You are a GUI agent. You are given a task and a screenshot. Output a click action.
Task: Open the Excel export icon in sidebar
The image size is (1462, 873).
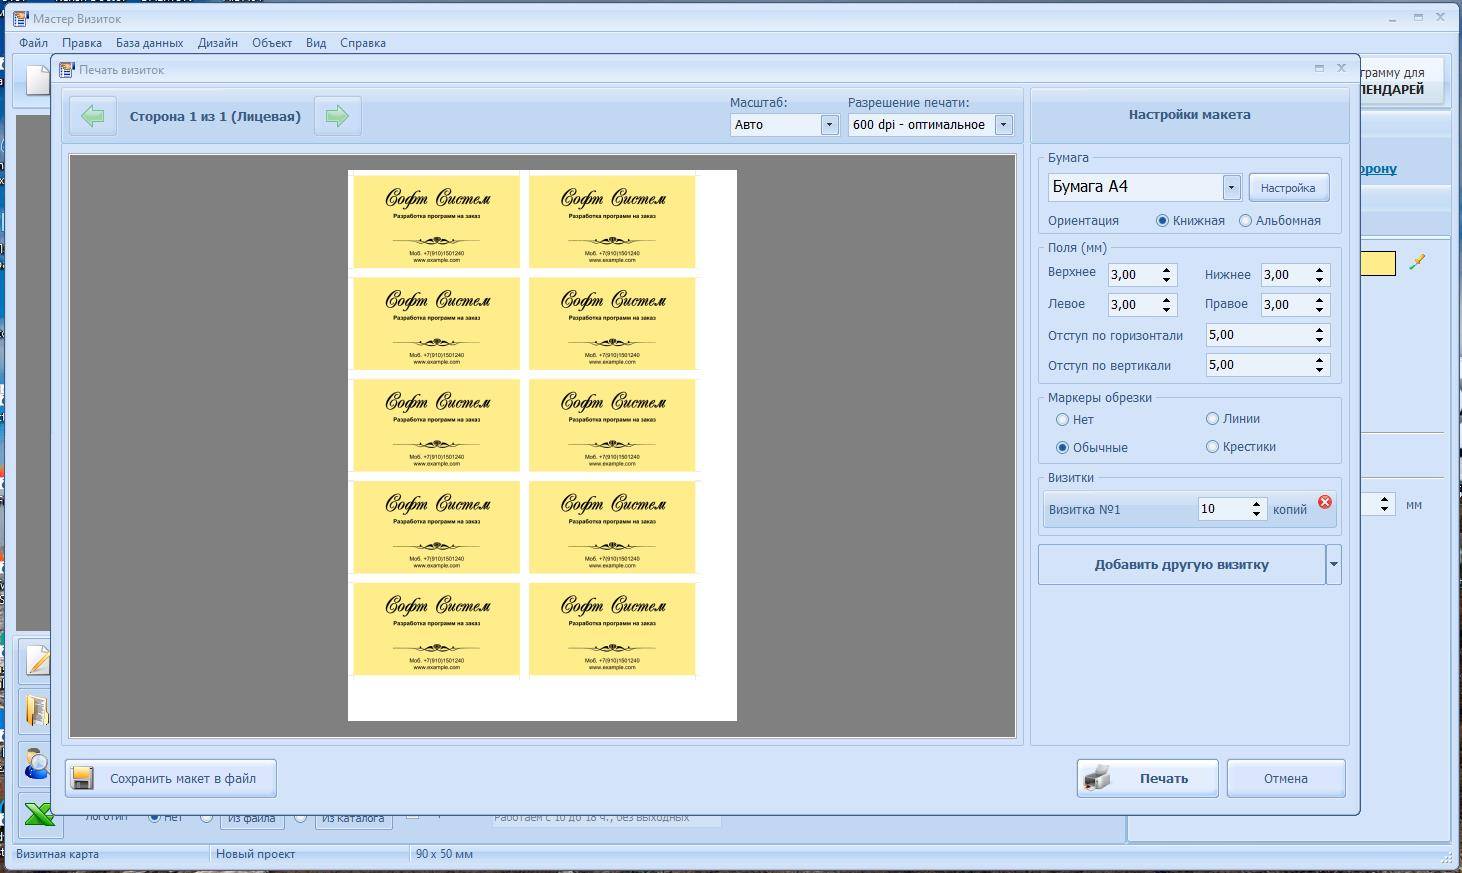39,814
